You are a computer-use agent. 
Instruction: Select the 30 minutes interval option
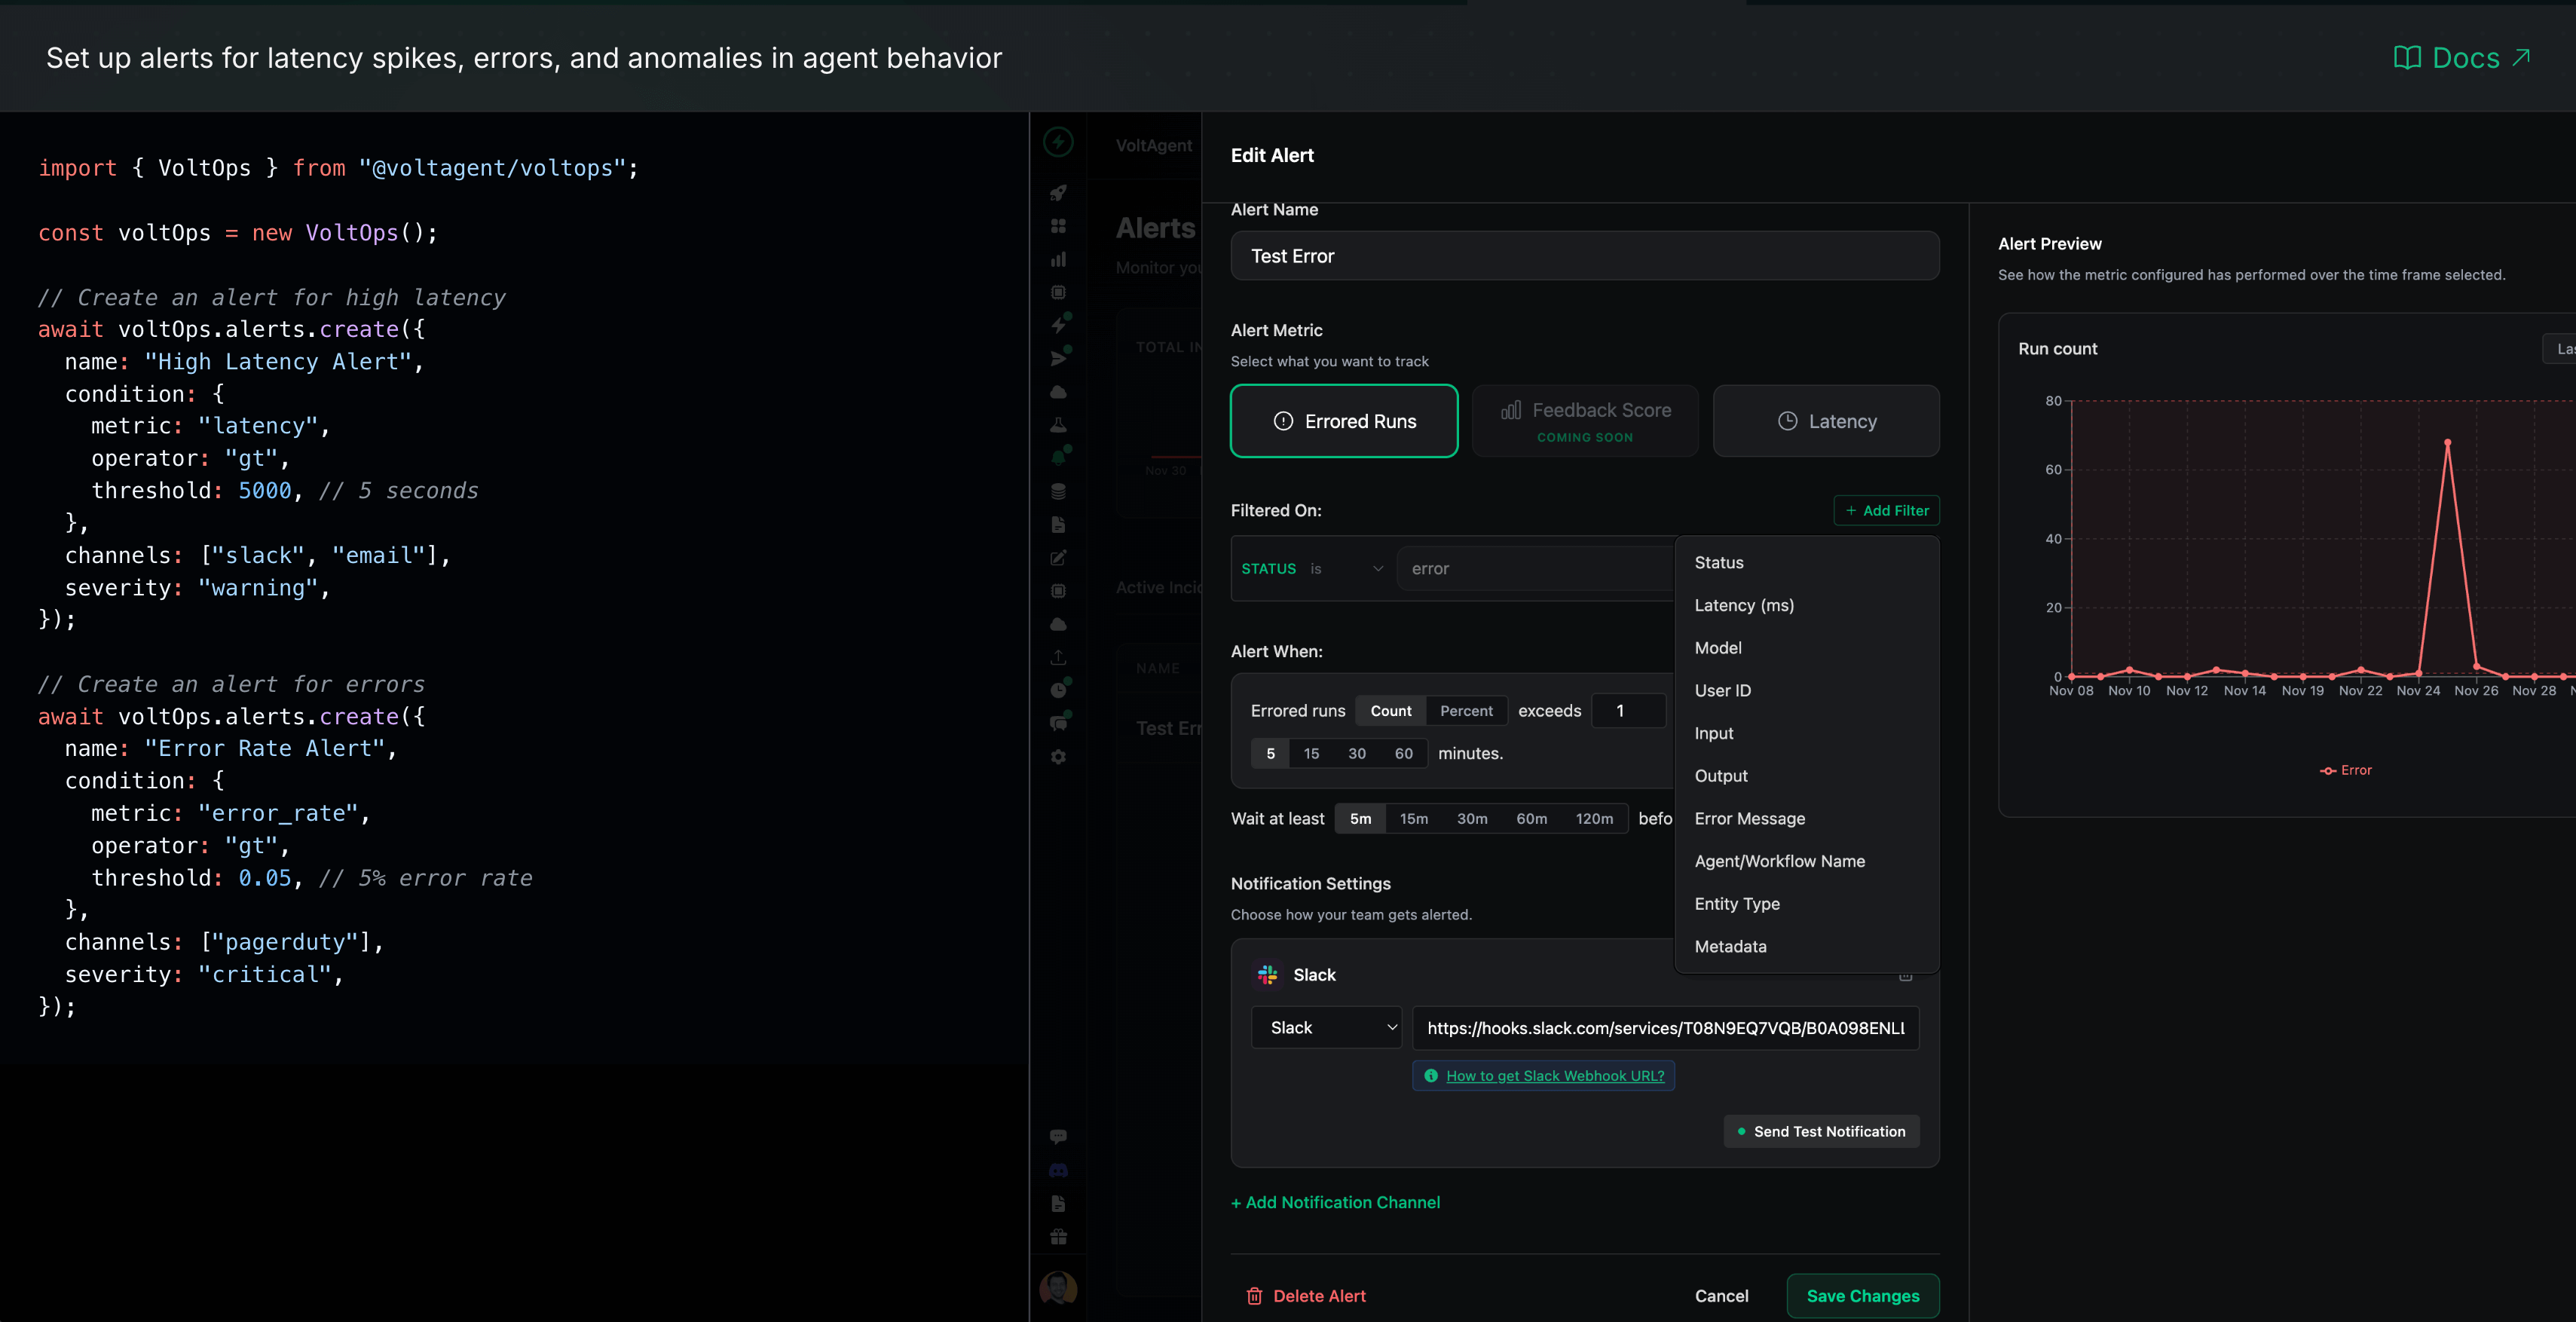[1357, 753]
